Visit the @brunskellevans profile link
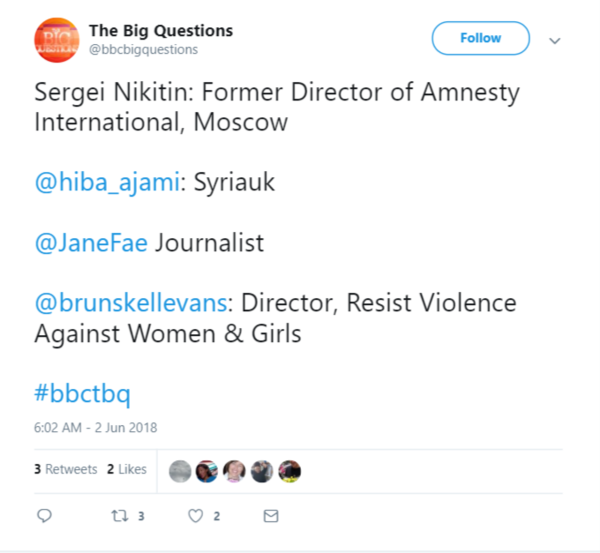The image size is (600, 553). [x=129, y=302]
